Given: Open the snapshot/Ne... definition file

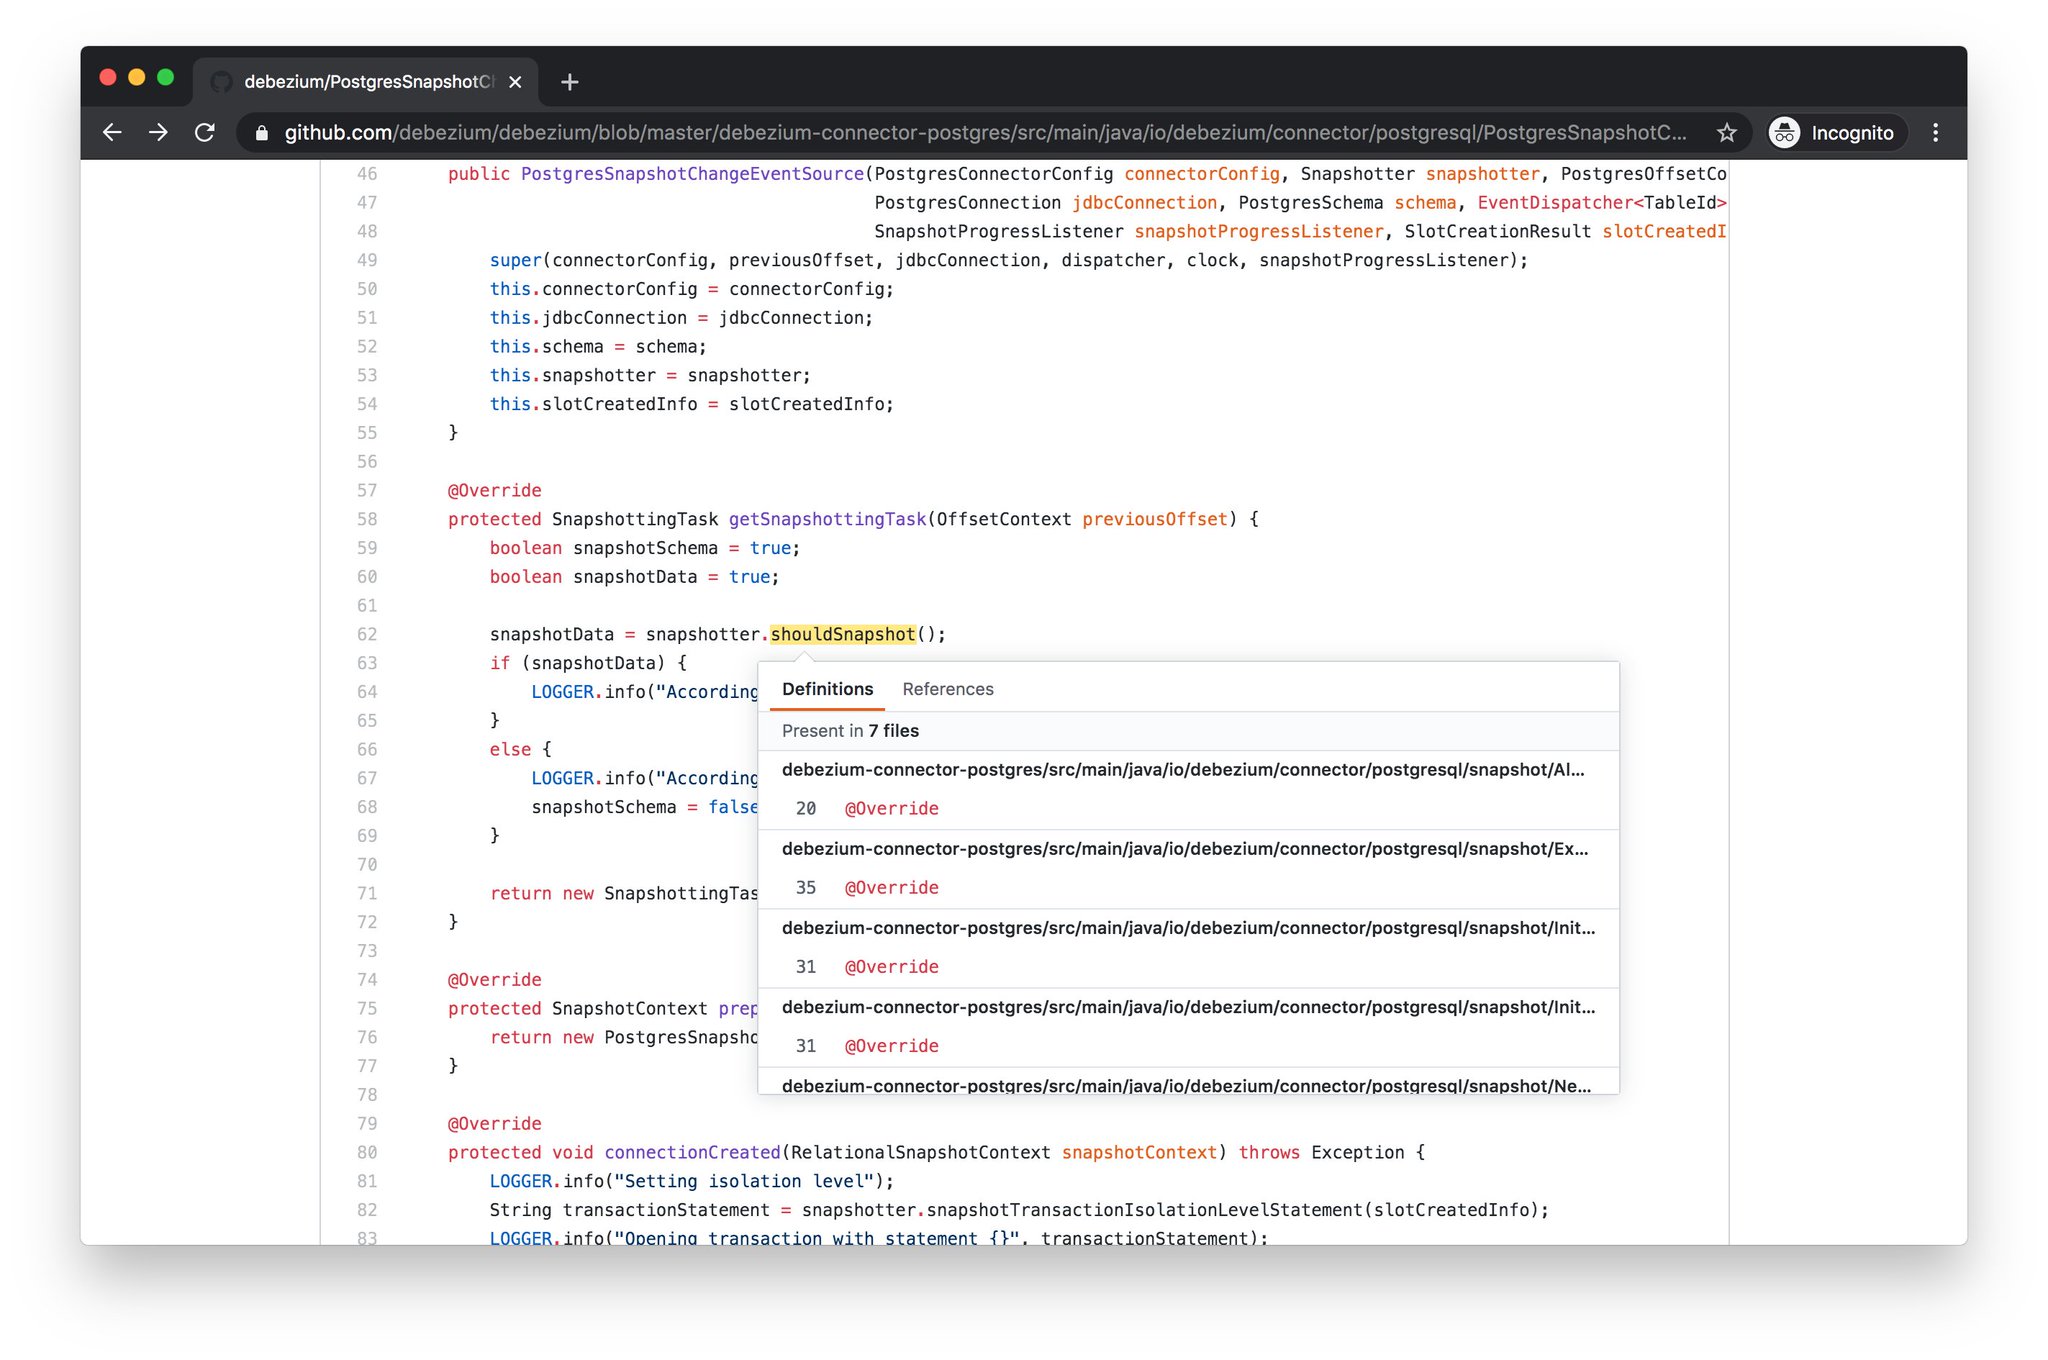Looking at the screenshot, I should point(1186,1086).
